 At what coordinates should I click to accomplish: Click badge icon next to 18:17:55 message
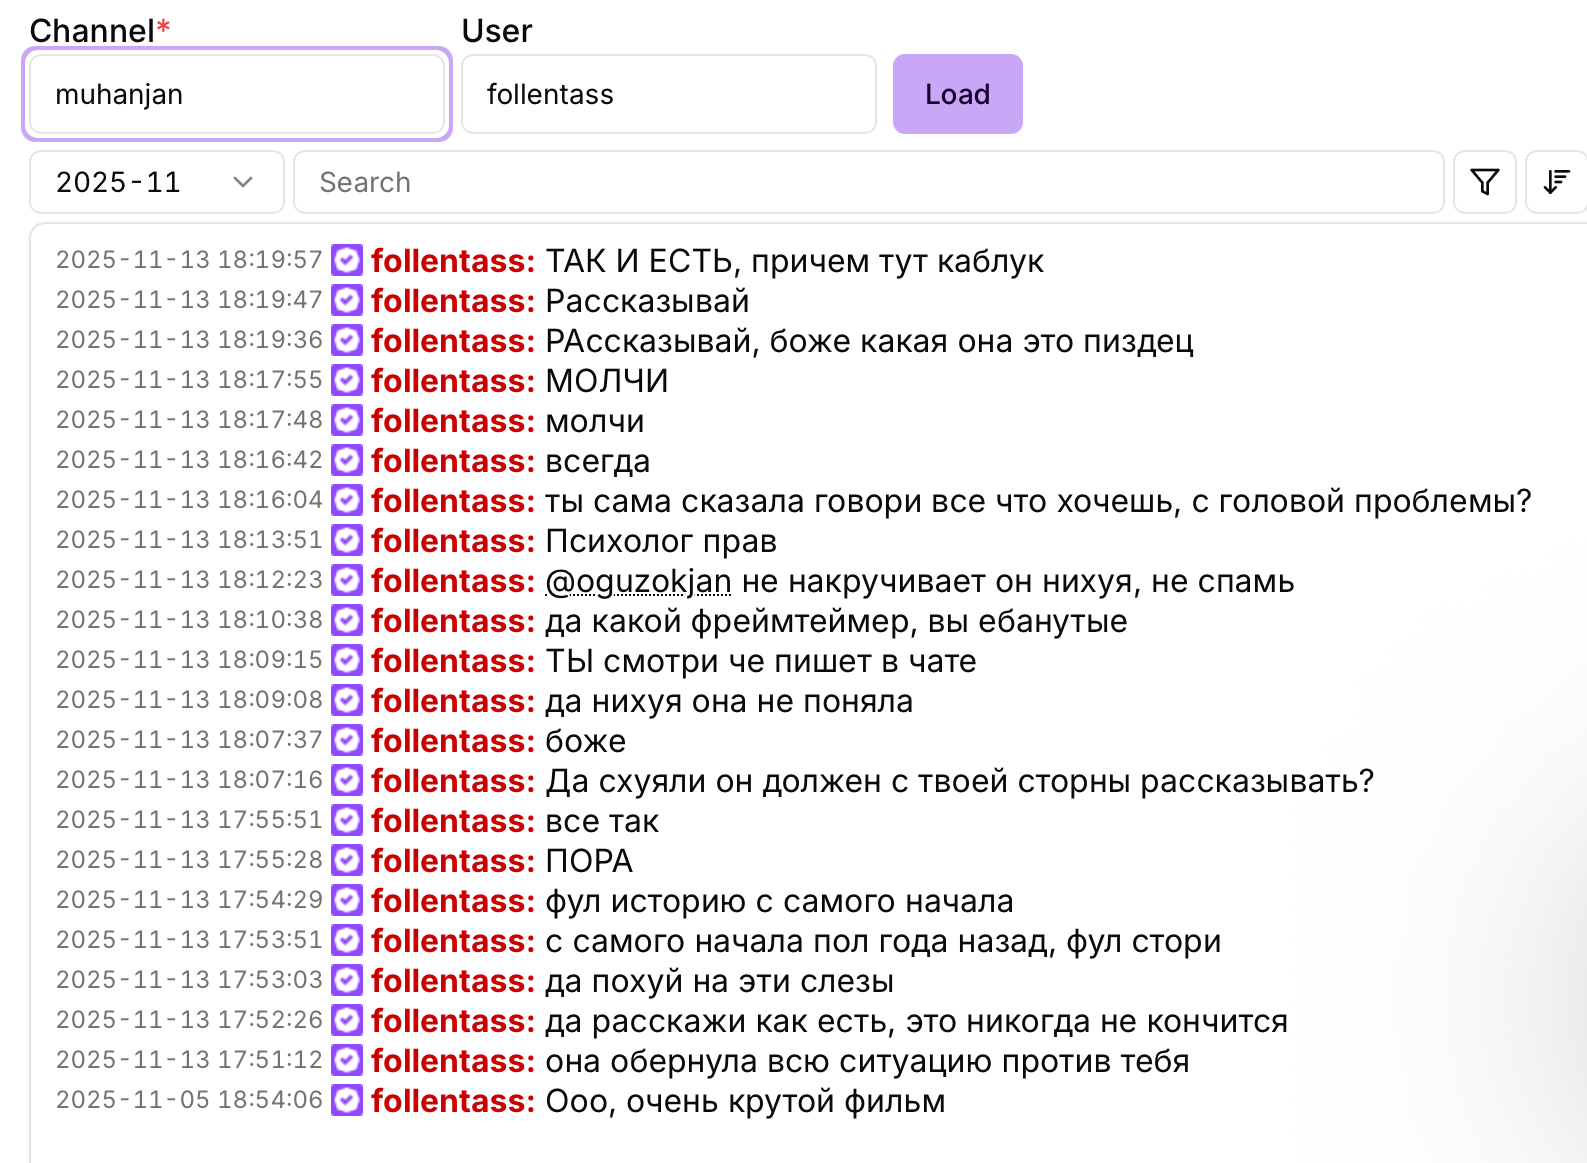pyautogui.click(x=347, y=381)
